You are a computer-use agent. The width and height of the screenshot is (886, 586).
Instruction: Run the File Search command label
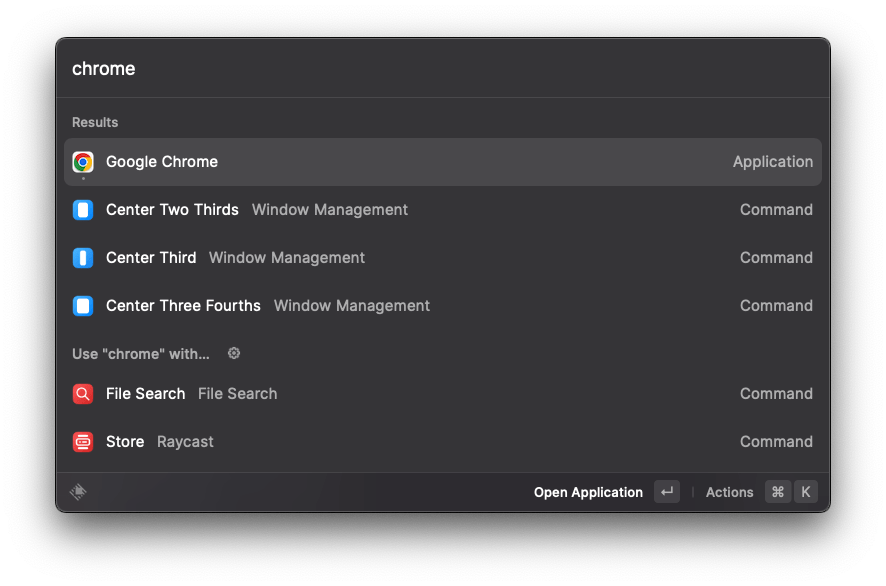pyautogui.click(x=145, y=394)
